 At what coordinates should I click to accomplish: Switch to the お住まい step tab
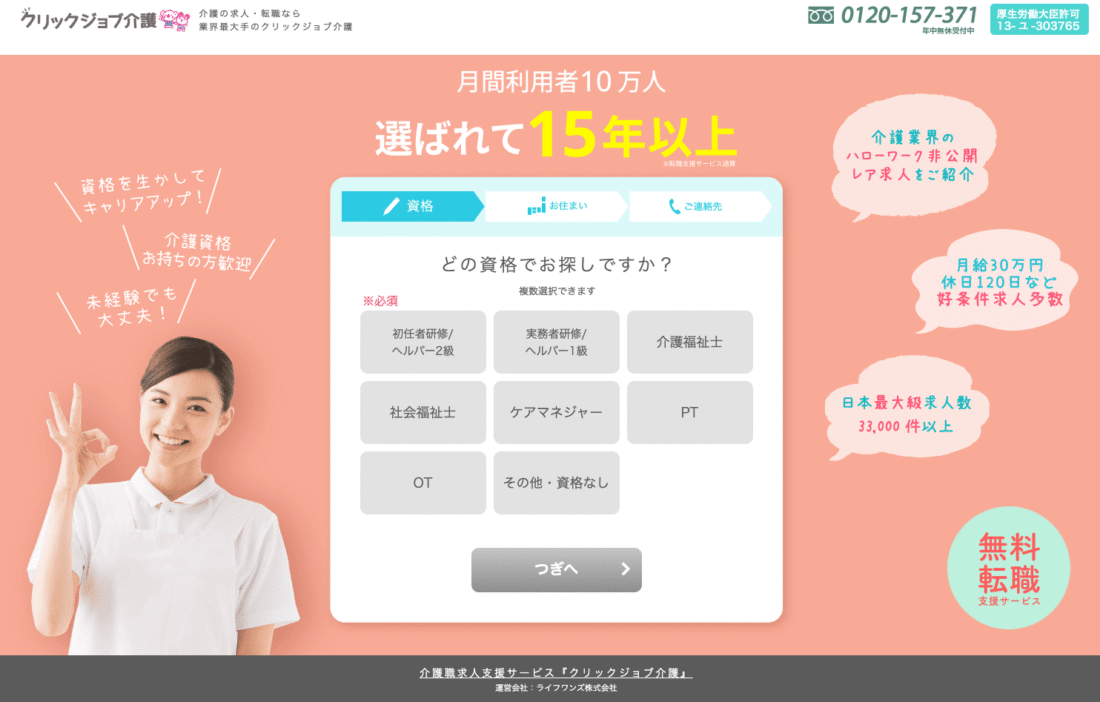coord(556,206)
